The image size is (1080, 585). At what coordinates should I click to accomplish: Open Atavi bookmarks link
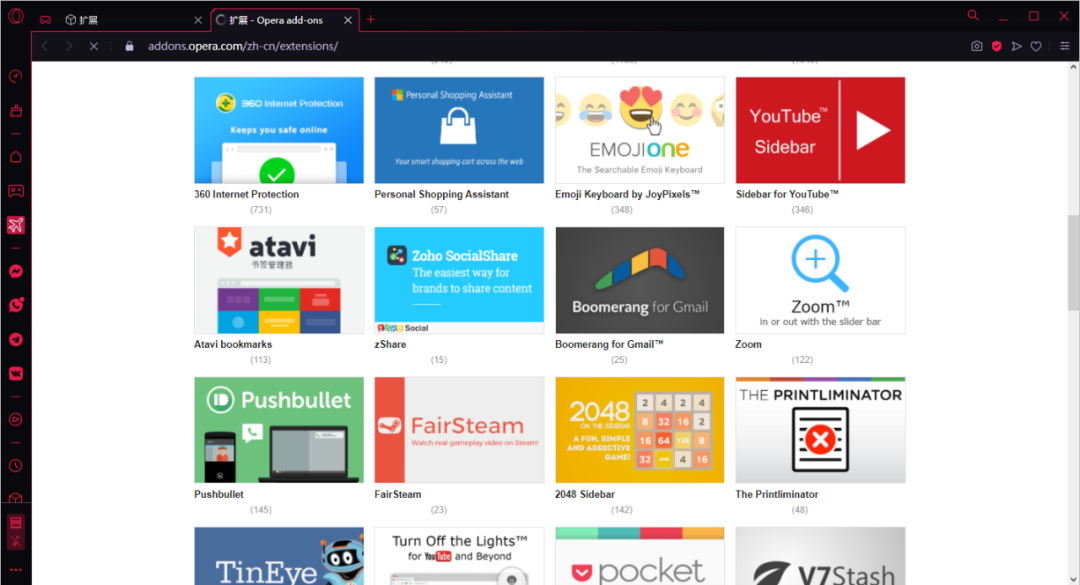click(x=233, y=345)
